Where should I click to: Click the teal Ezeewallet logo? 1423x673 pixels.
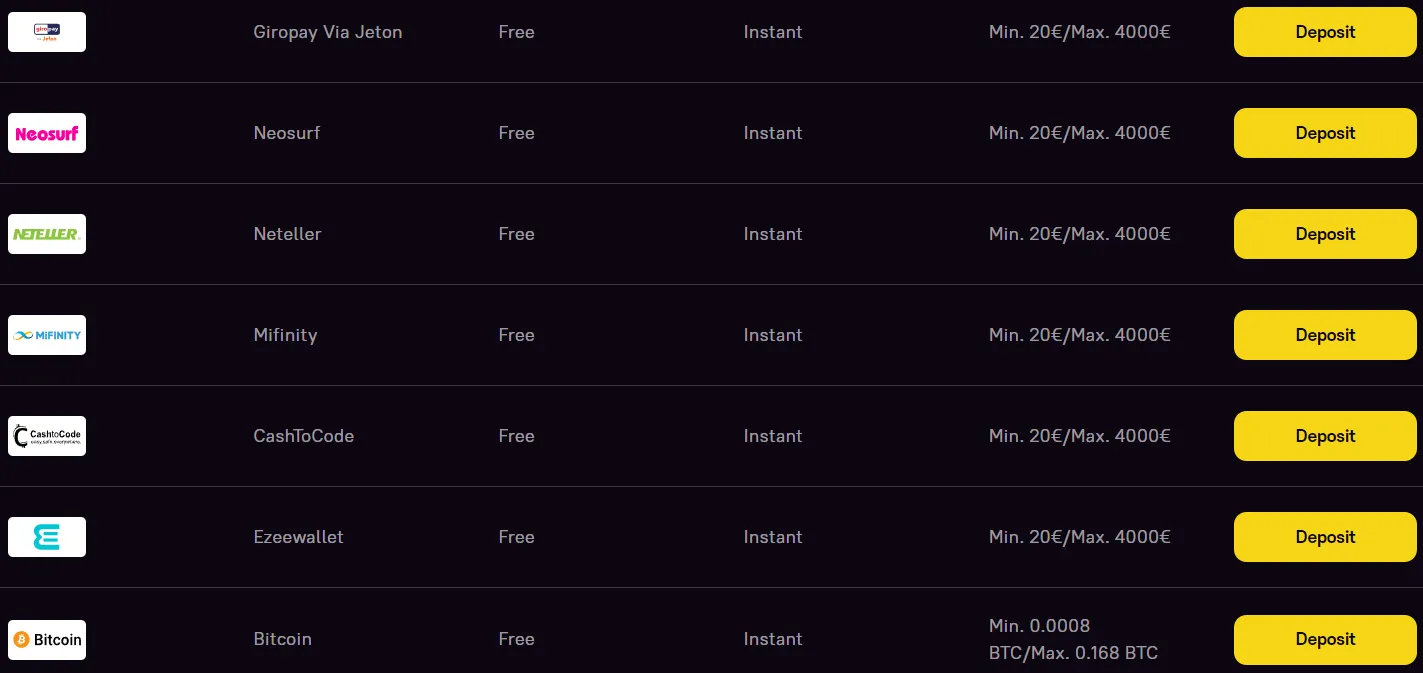47,537
